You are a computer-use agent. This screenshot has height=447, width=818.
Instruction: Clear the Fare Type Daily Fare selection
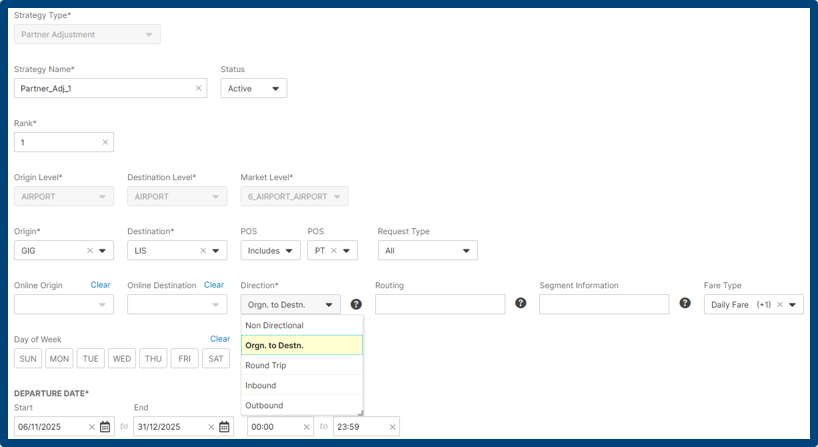point(780,305)
